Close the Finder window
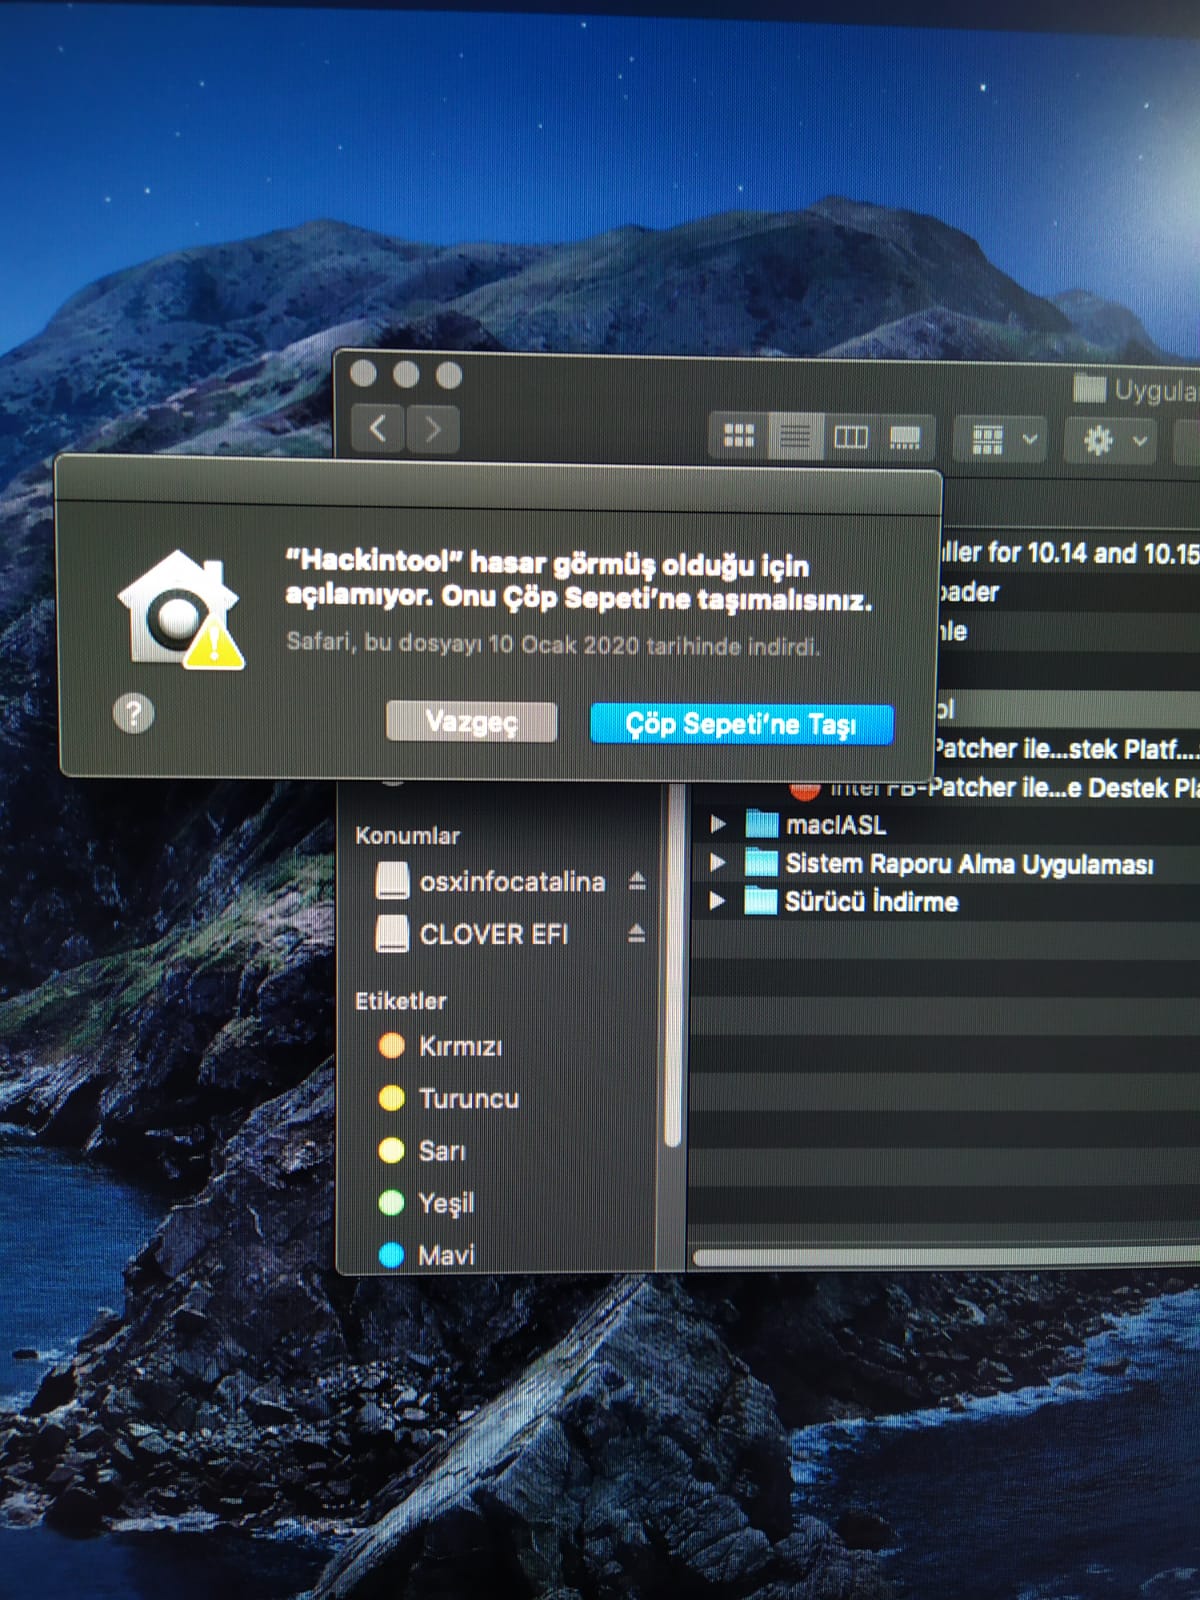The width and height of the screenshot is (1200, 1600). [364, 374]
